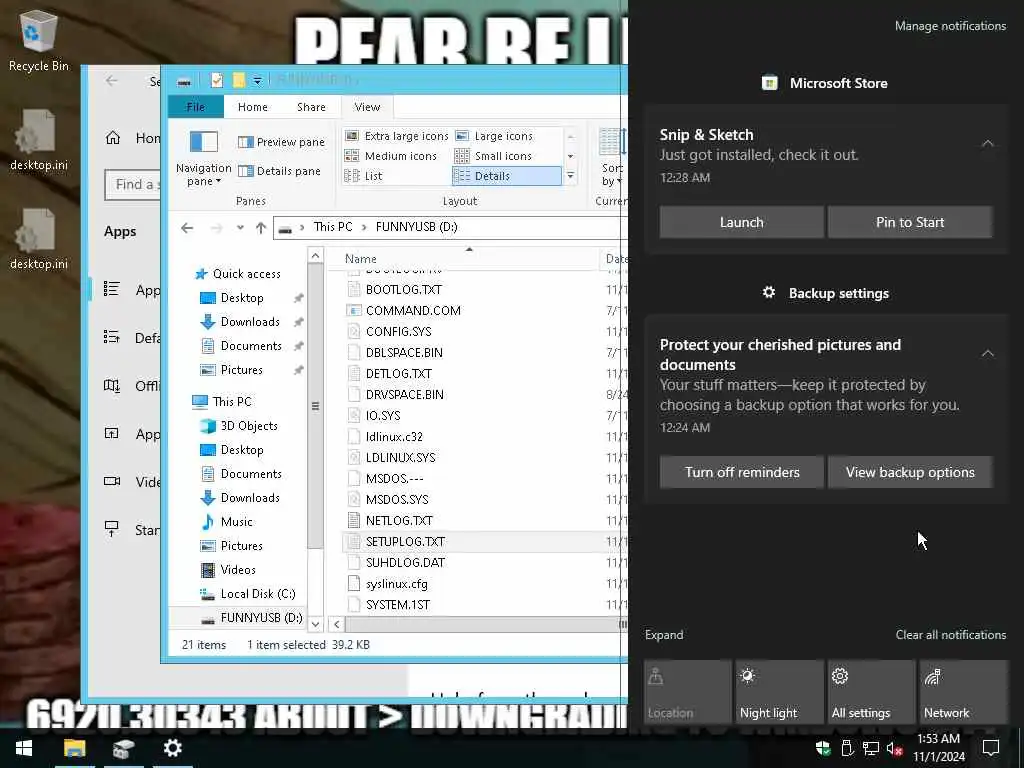
Task: Go back in File Explorer
Action: 187,228
